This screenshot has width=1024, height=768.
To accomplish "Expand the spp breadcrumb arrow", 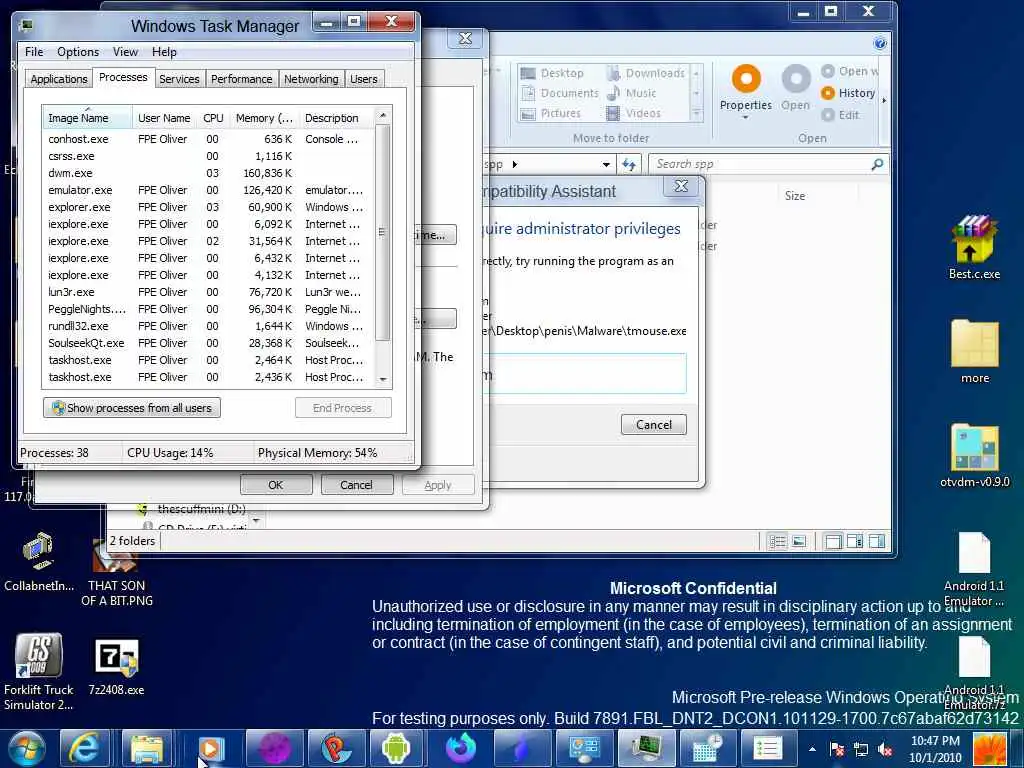I will 515,165.
